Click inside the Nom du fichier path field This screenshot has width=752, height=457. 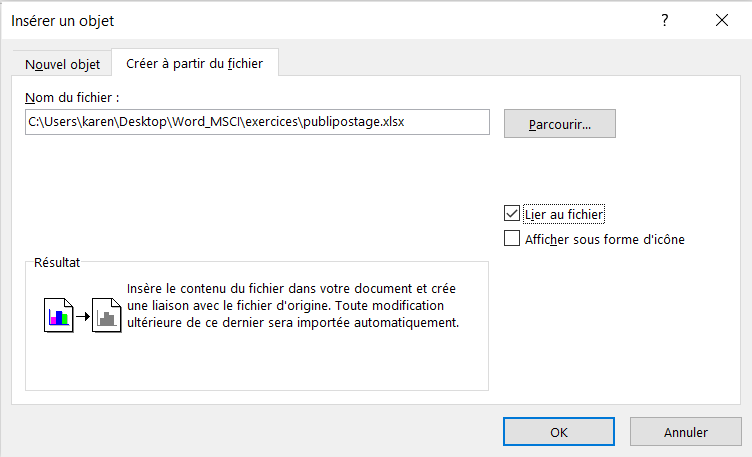coord(257,122)
